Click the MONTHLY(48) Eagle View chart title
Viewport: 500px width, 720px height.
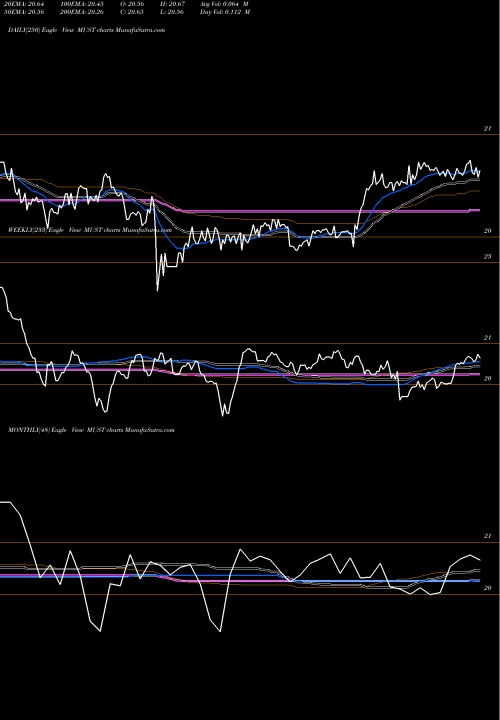pyautogui.click(x=91, y=430)
